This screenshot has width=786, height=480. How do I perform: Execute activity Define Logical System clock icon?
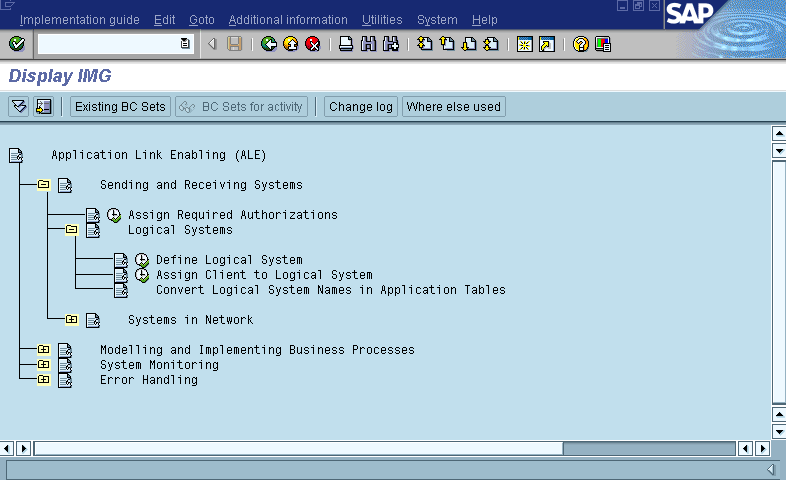point(142,260)
